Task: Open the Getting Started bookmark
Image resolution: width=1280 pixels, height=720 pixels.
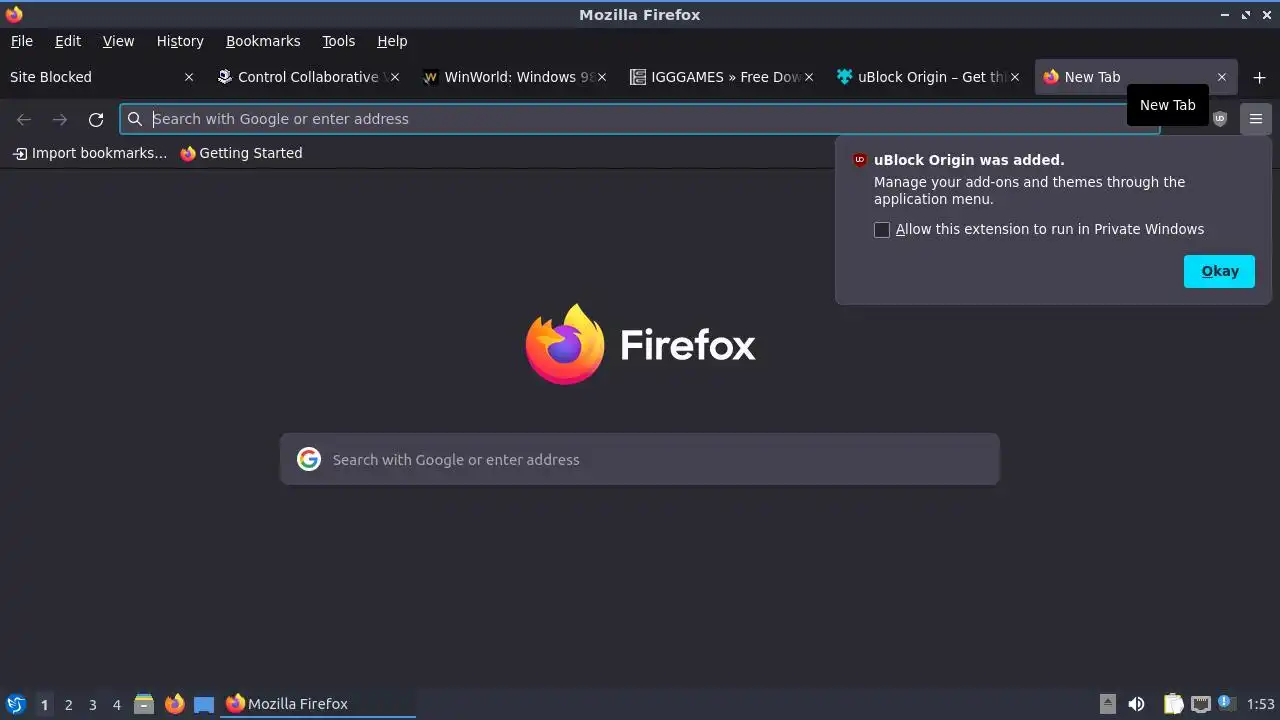Action: point(241,153)
